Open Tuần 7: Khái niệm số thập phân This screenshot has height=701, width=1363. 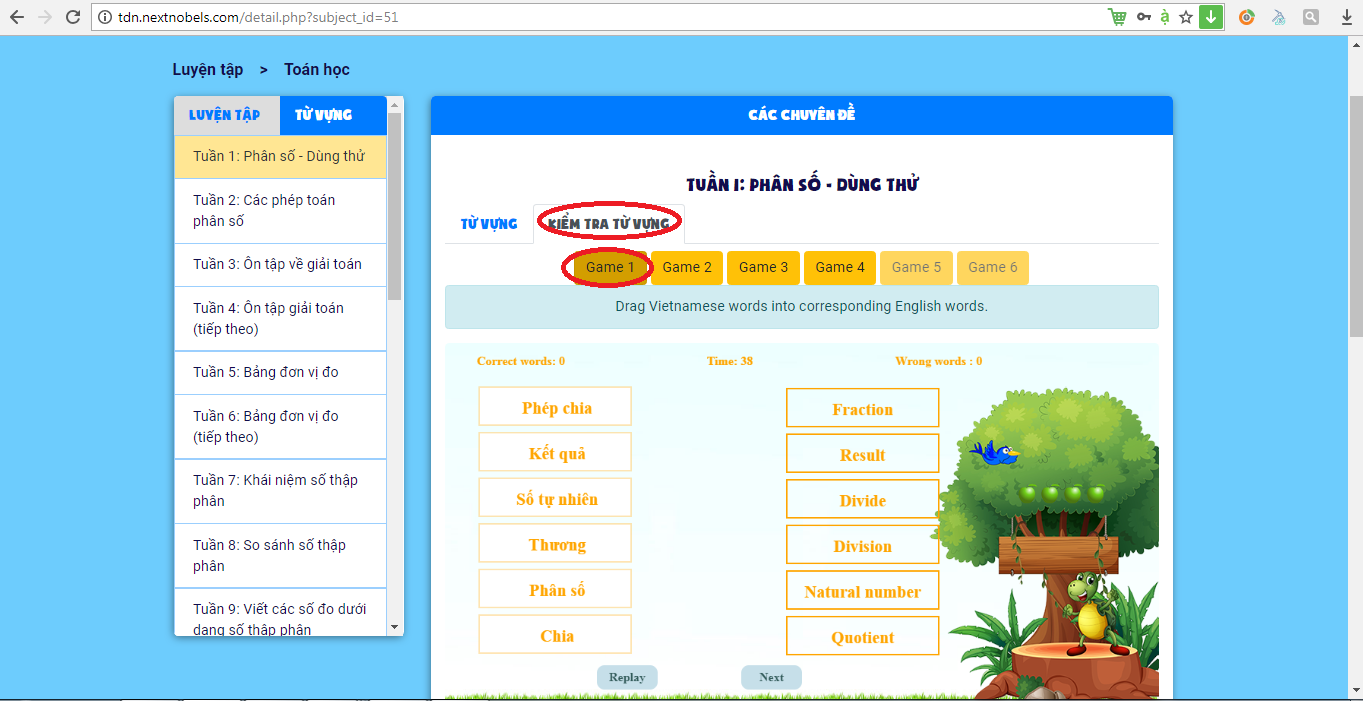[280, 491]
